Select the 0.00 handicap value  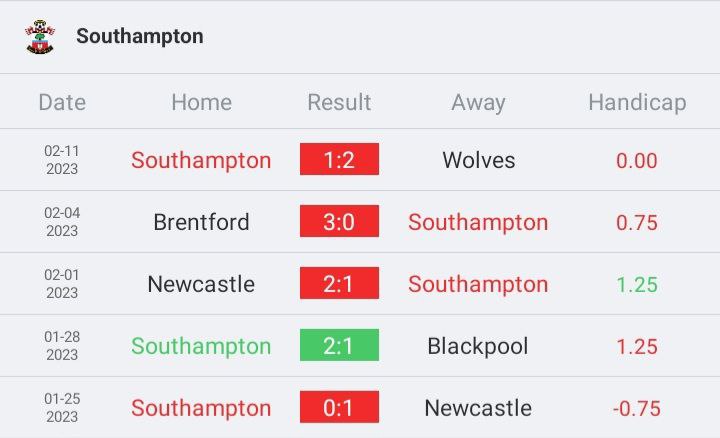pos(637,160)
